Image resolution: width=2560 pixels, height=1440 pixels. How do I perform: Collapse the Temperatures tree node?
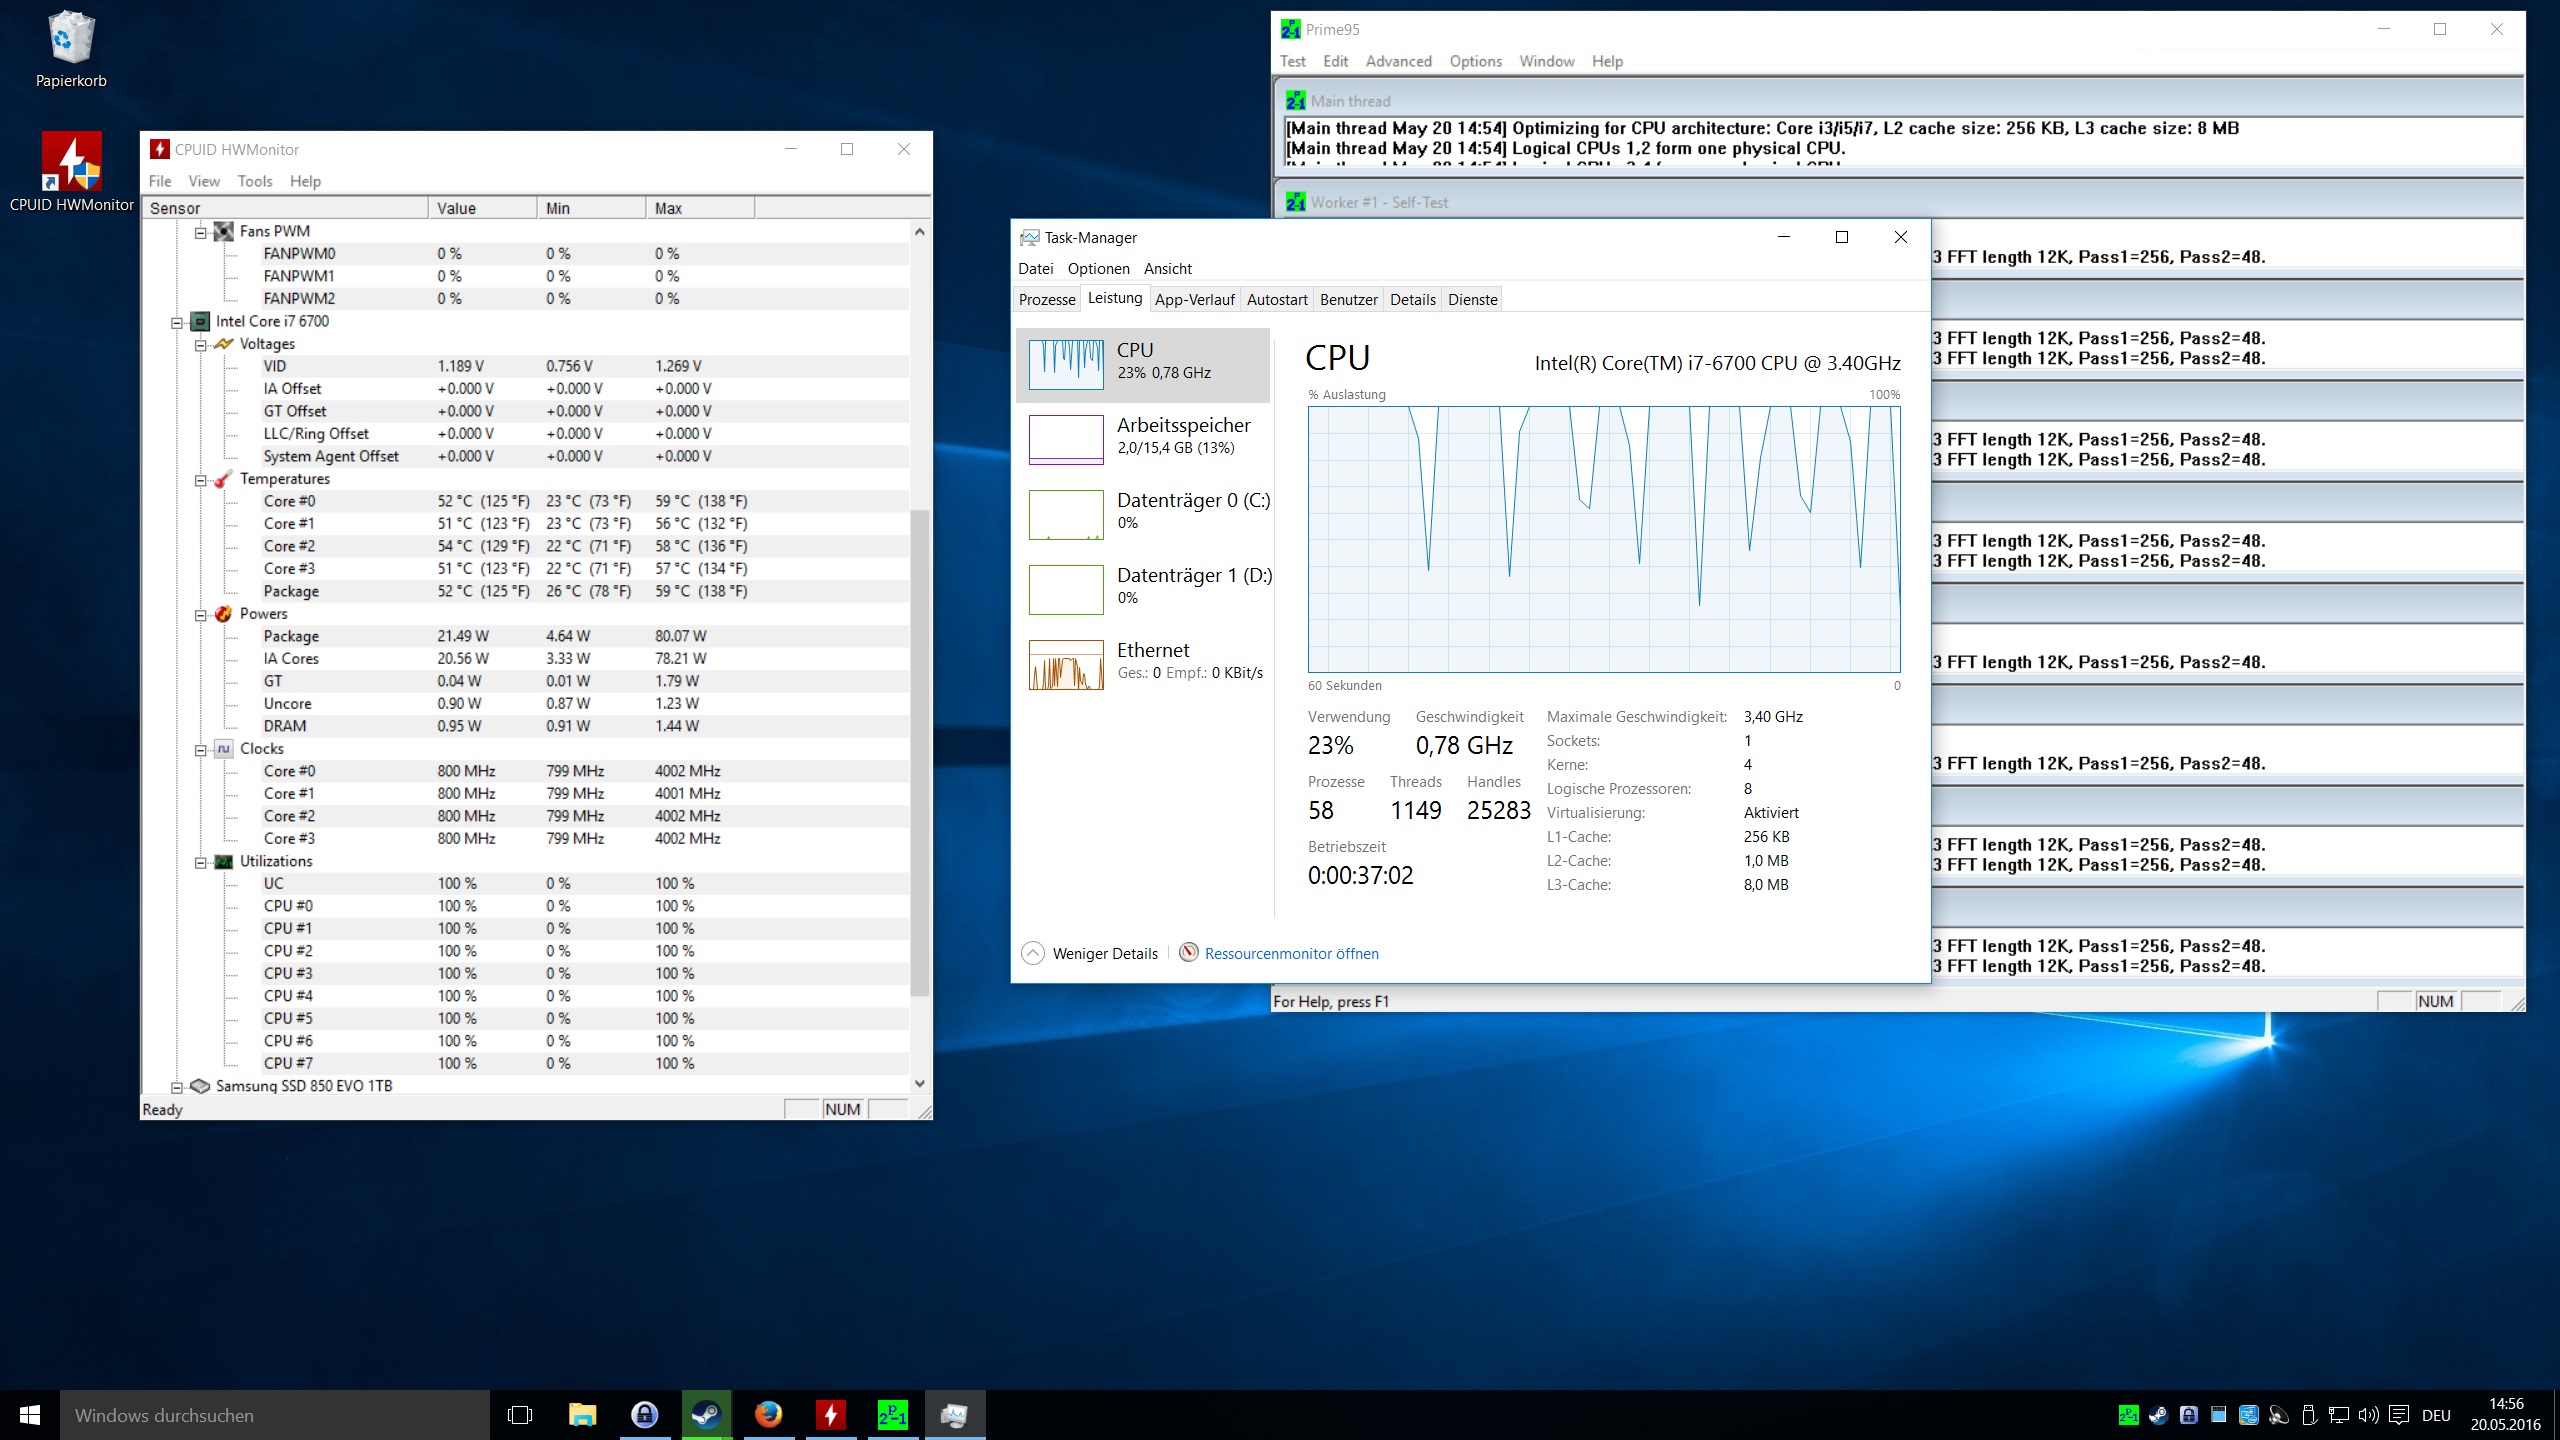(200, 480)
